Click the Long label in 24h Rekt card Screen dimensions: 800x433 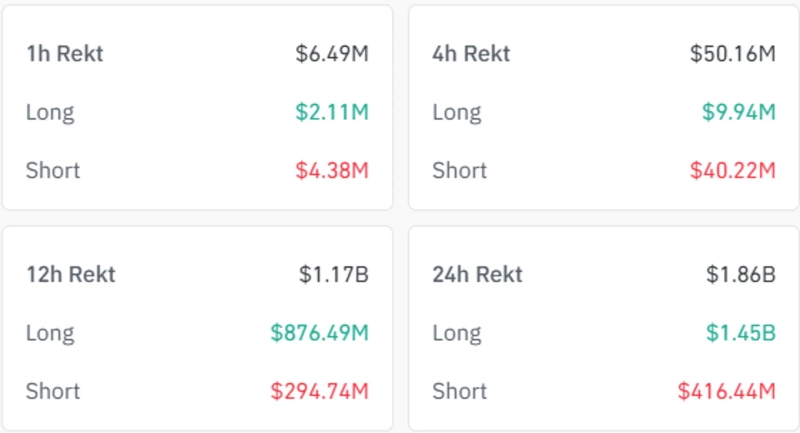coord(456,331)
